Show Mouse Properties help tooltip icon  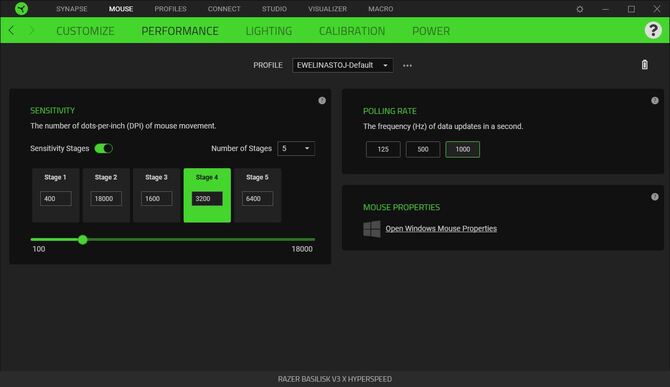(655, 197)
